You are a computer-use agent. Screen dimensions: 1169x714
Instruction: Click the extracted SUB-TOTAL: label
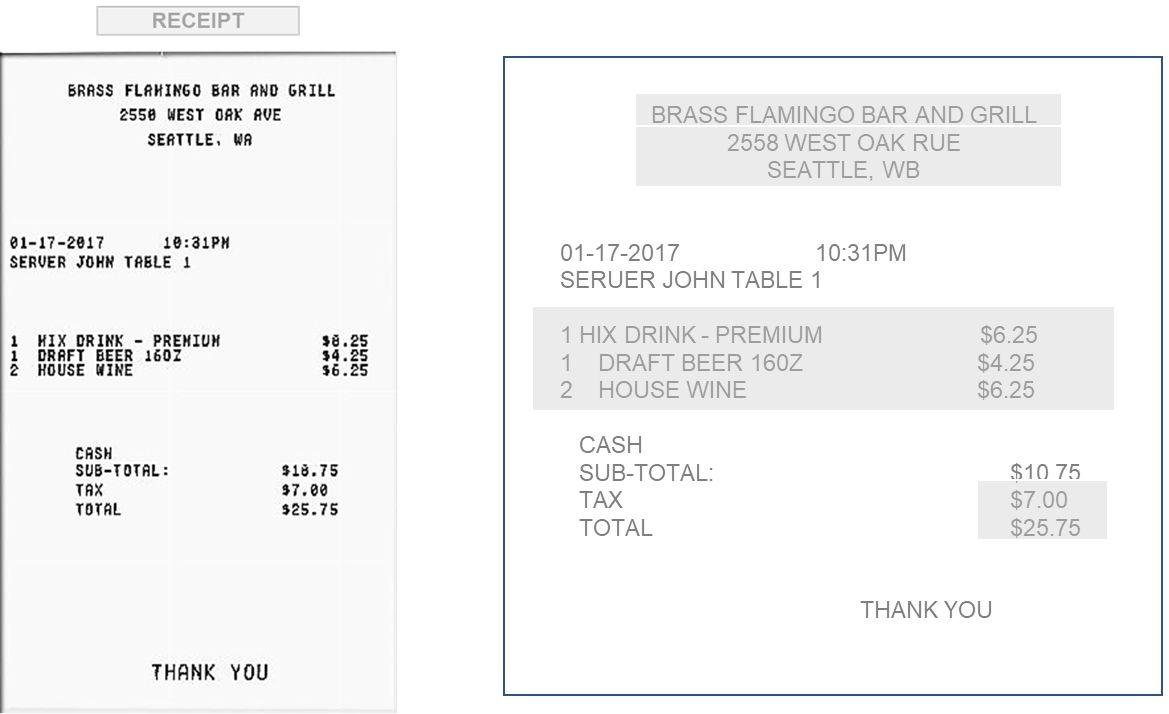(x=646, y=473)
